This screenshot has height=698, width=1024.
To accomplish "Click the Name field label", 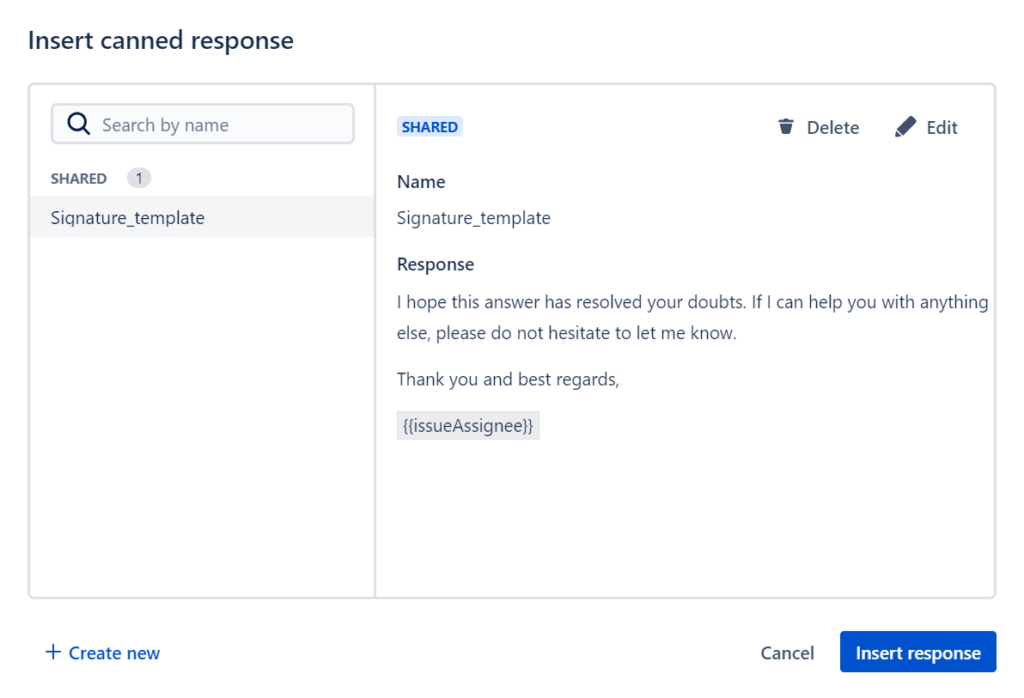I will 421,182.
